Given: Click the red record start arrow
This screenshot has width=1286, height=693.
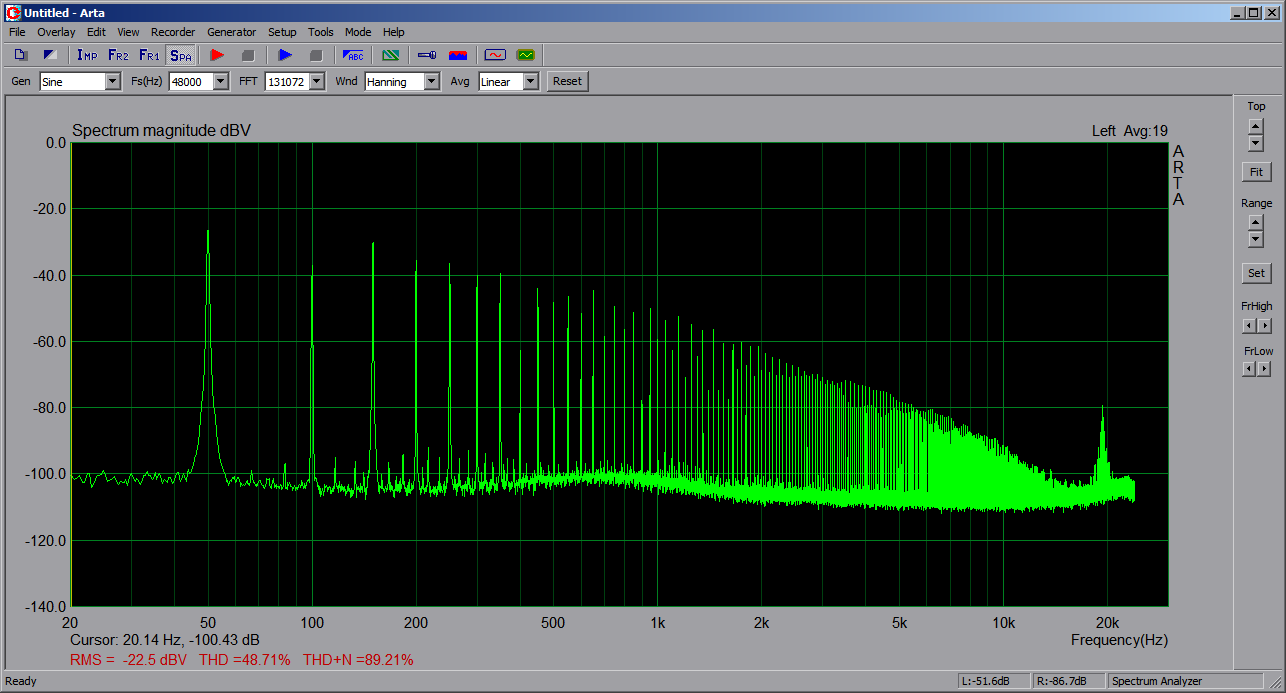Looking at the screenshot, I should pyautogui.click(x=217, y=55).
